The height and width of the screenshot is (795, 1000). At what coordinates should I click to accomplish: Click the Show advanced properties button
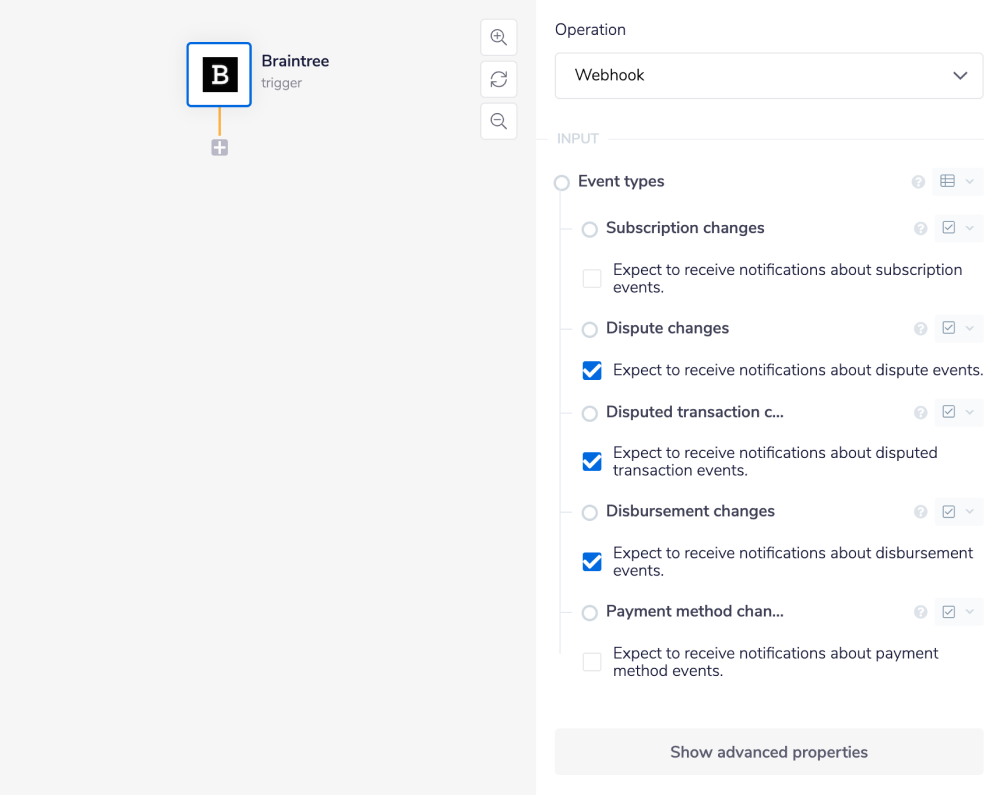pos(768,752)
